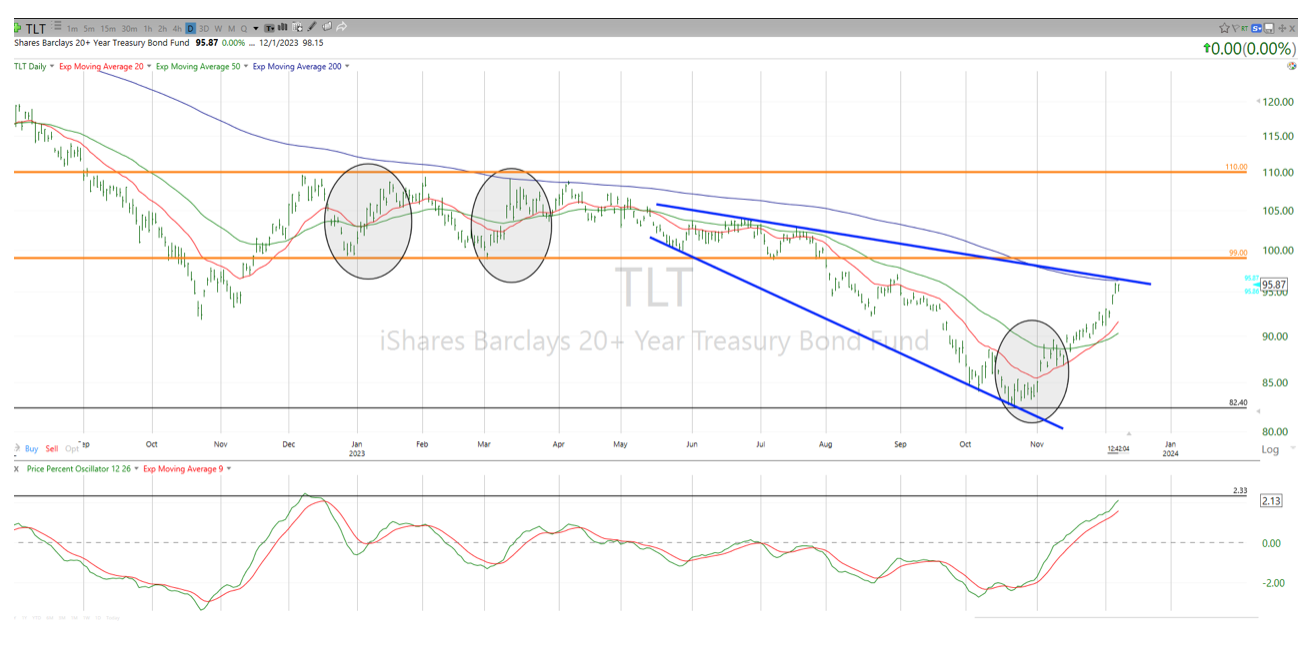
Task: Select the 5m timeframe
Action: (89, 29)
